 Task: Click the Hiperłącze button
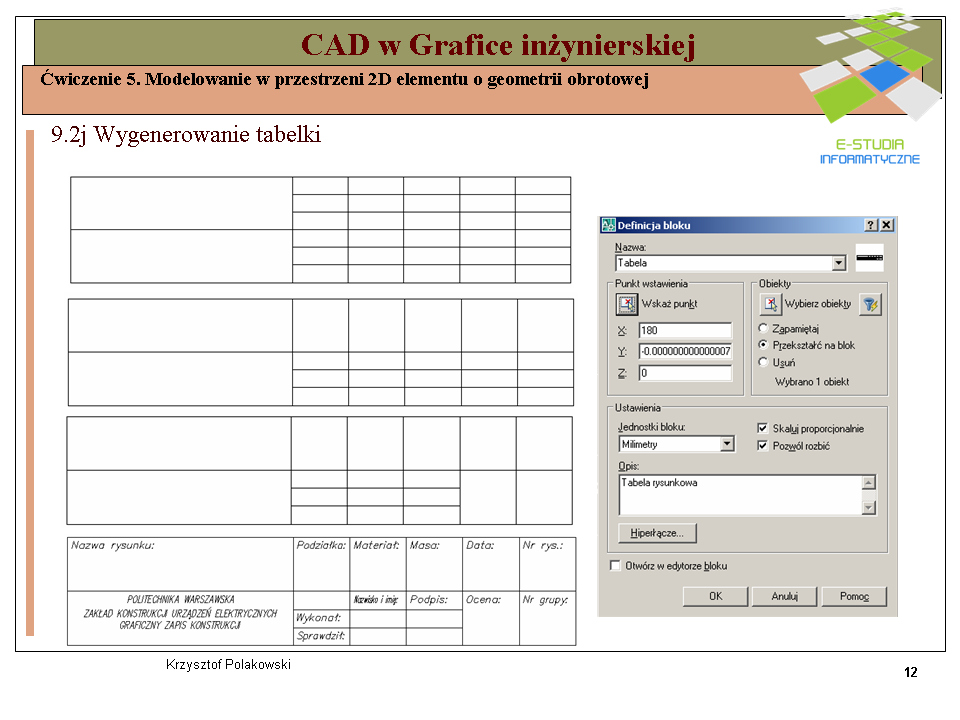(658, 533)
